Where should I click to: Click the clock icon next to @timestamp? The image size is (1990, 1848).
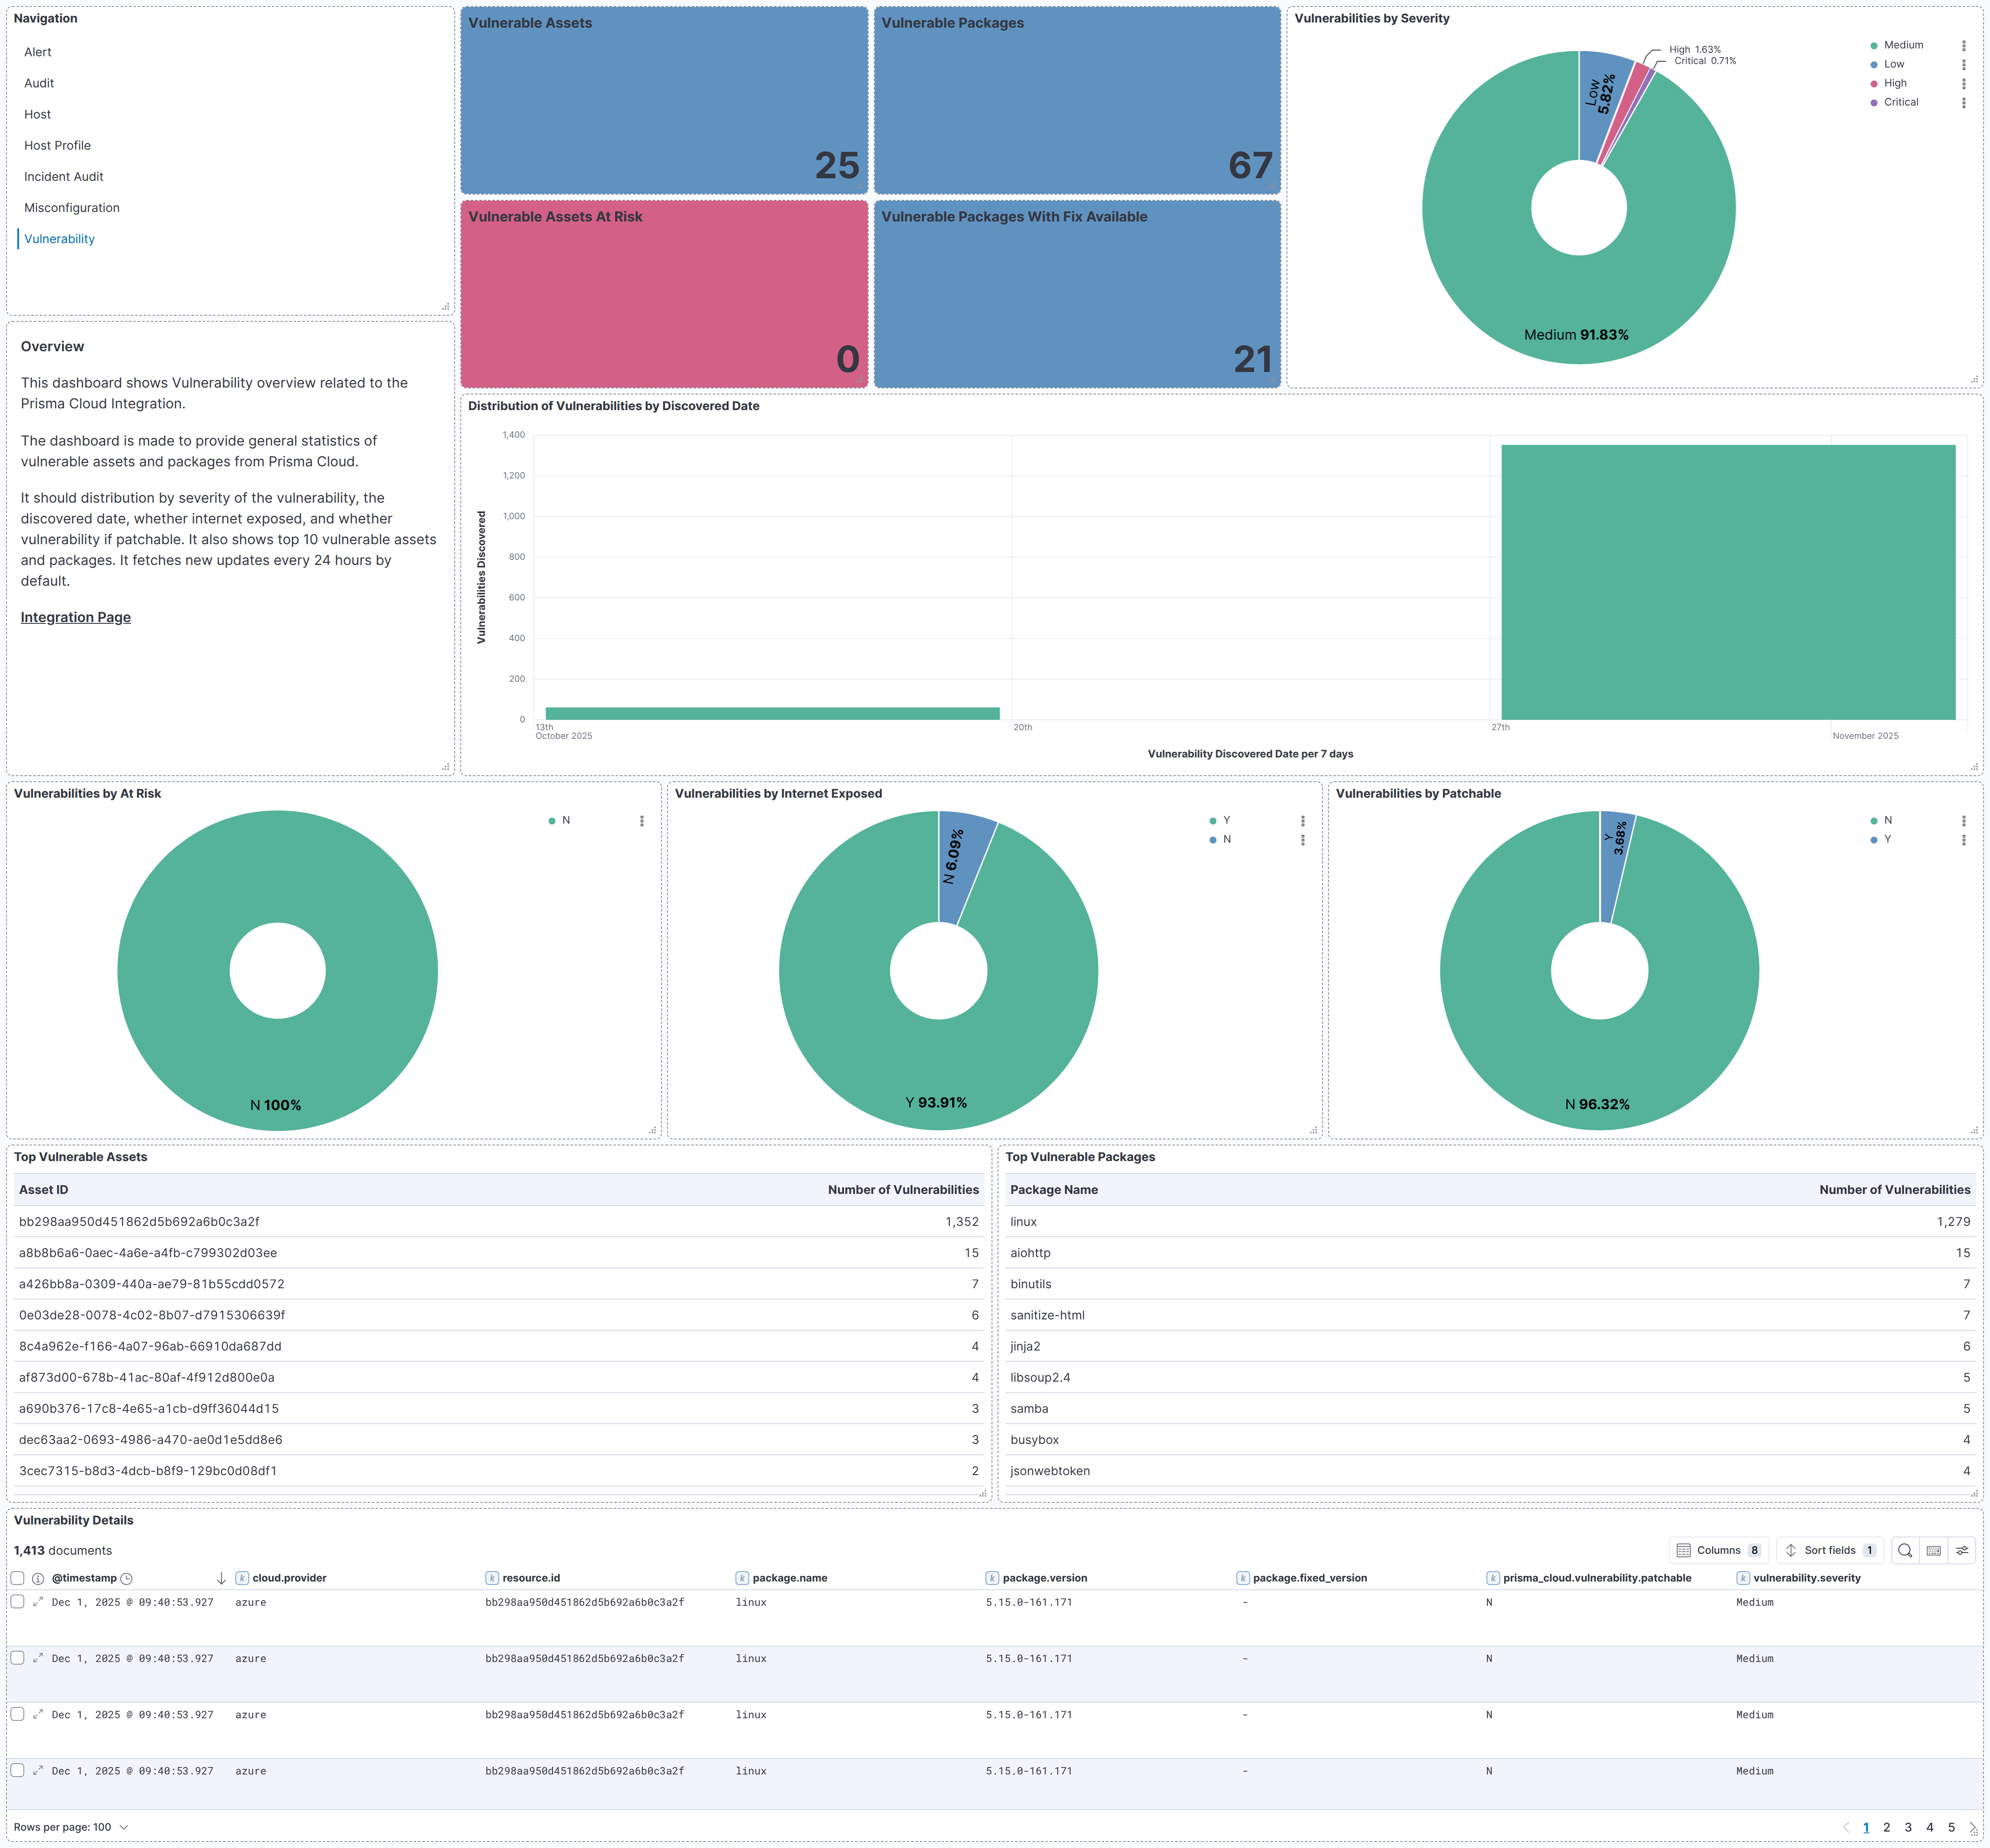click(x=127, y=1578)
